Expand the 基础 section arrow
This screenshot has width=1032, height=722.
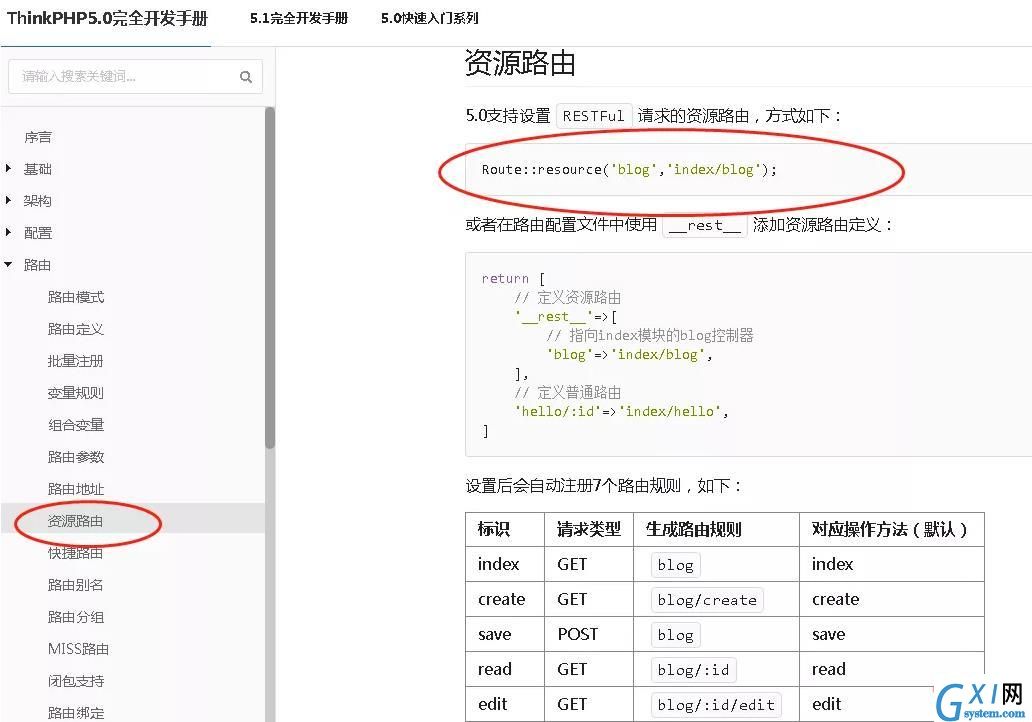tap(9, 168)
